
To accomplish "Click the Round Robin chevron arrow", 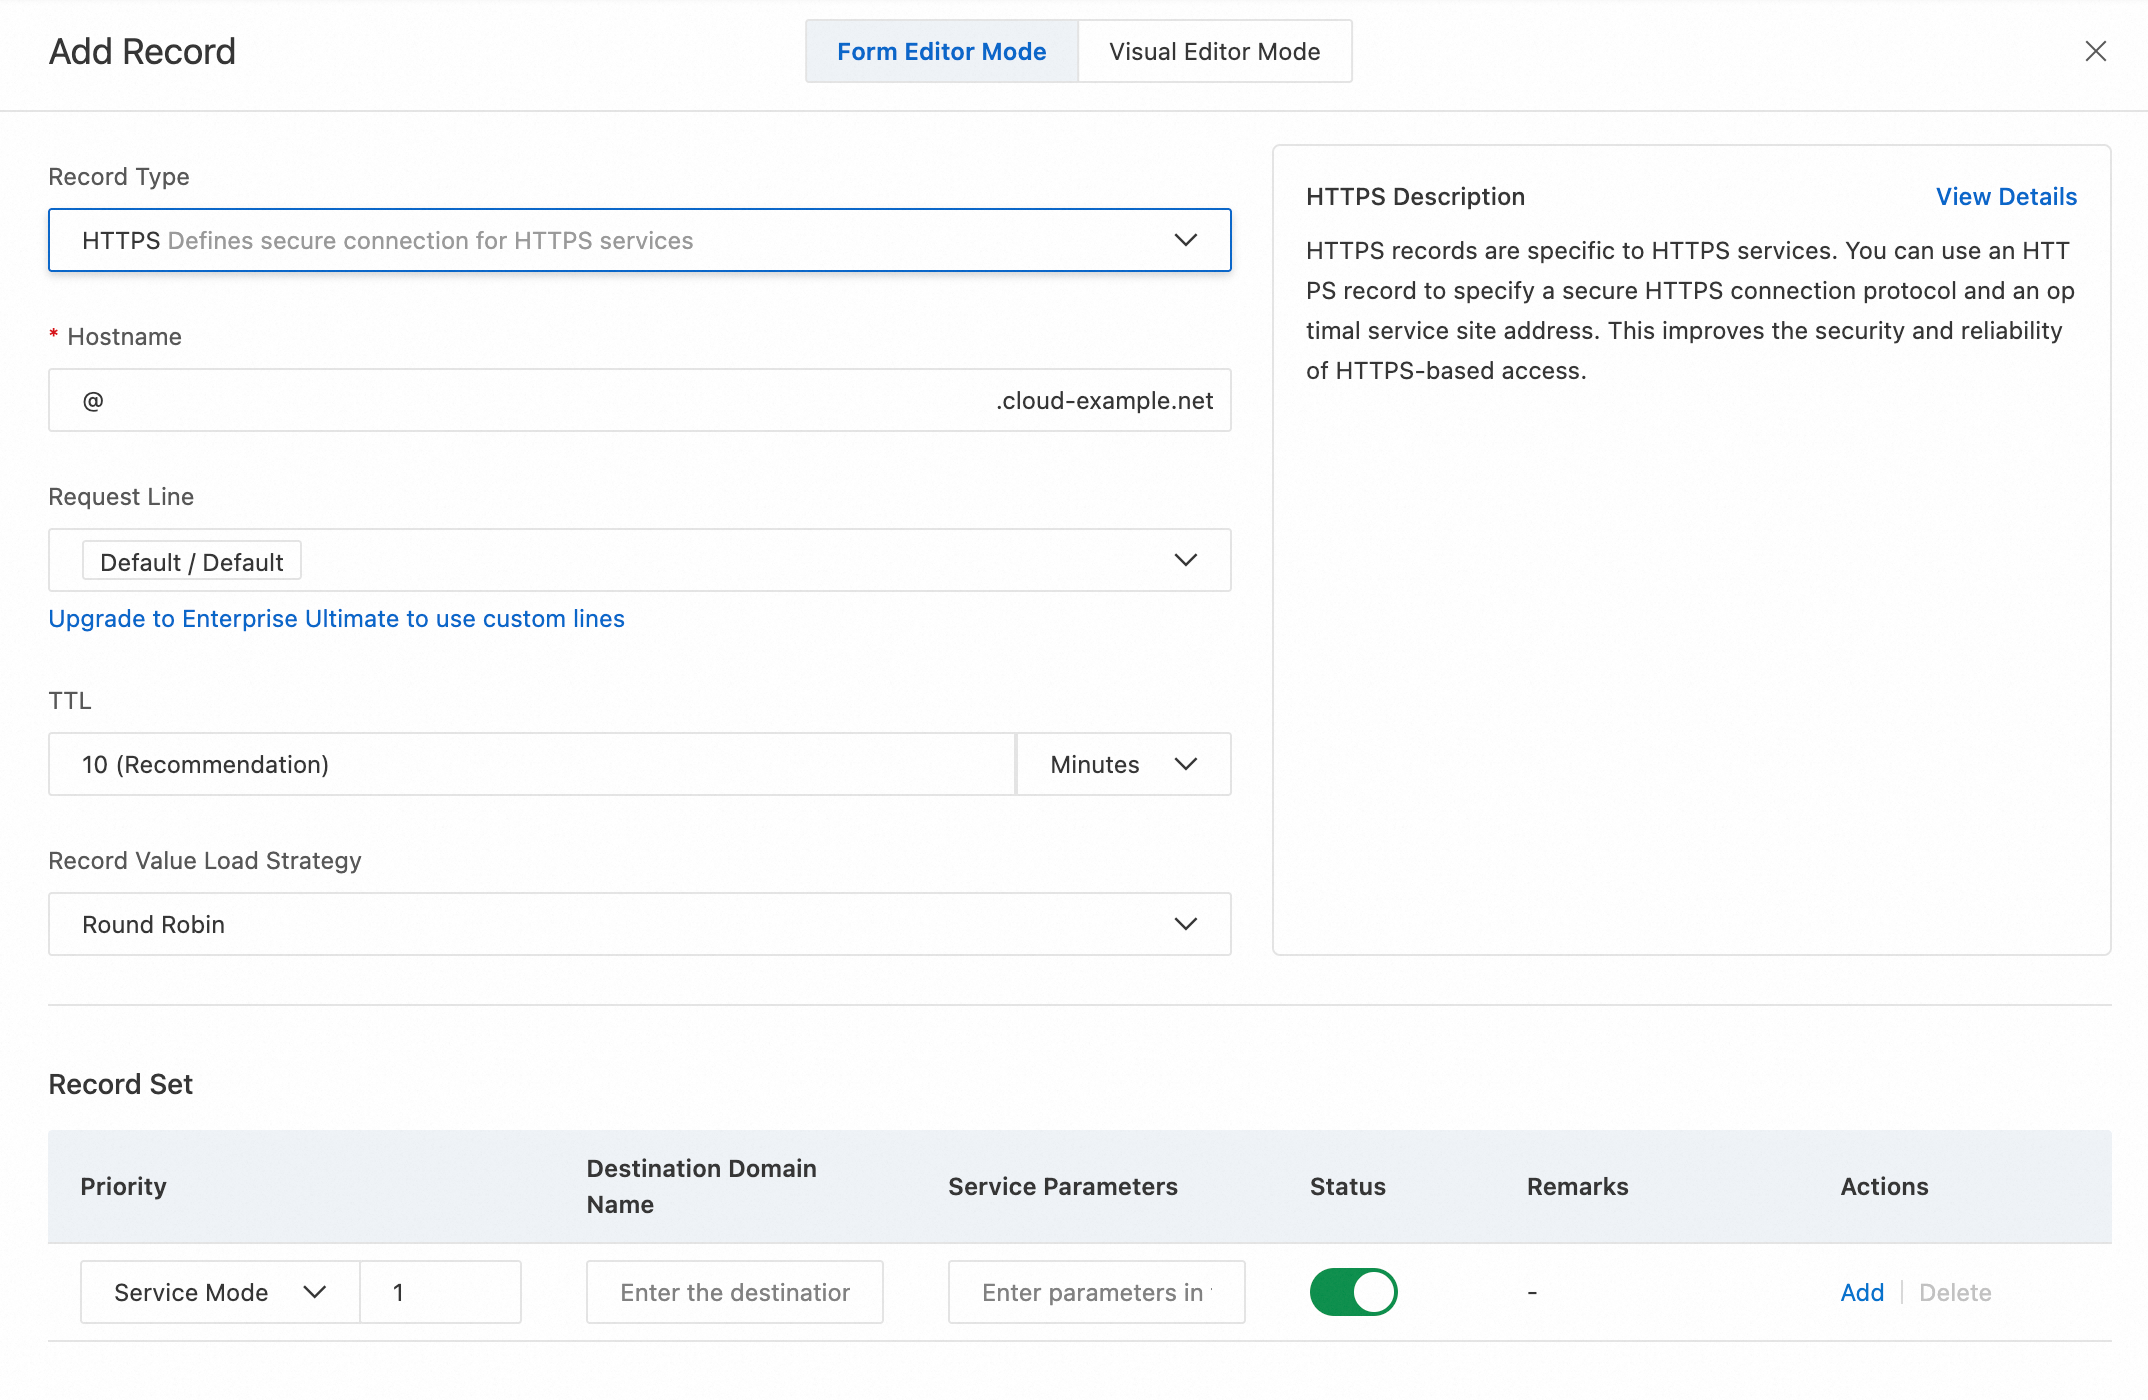I will (x=1185, y=924).
